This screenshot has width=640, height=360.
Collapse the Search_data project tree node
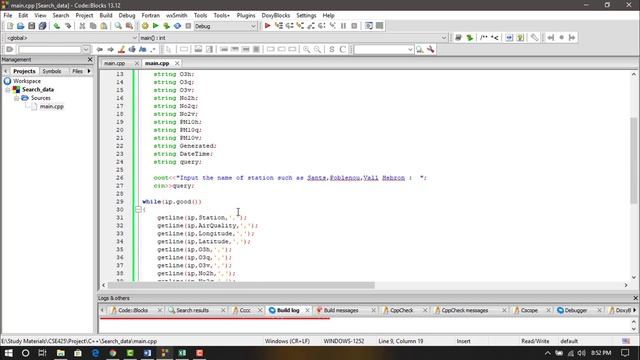pyautogui.click(x=7, y=89)
